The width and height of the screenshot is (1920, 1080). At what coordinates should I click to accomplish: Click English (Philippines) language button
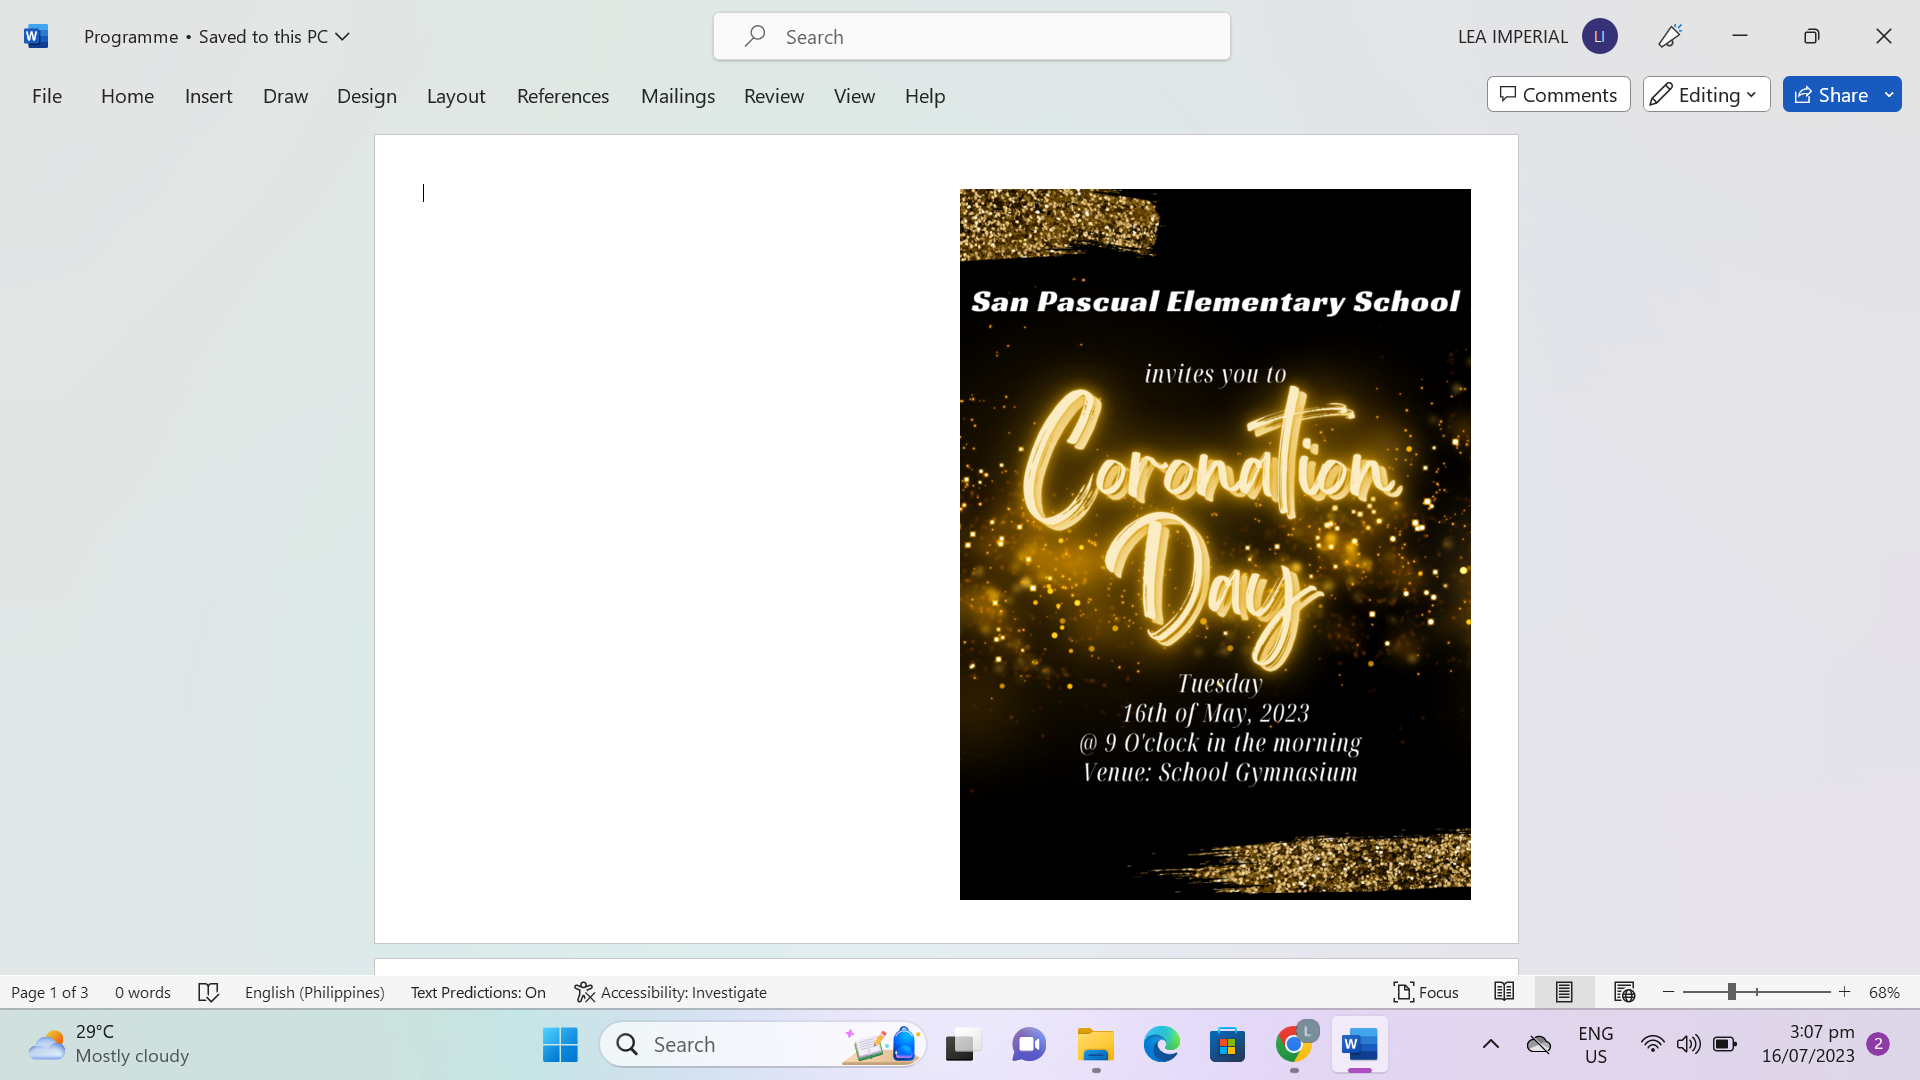coord(314,992)
